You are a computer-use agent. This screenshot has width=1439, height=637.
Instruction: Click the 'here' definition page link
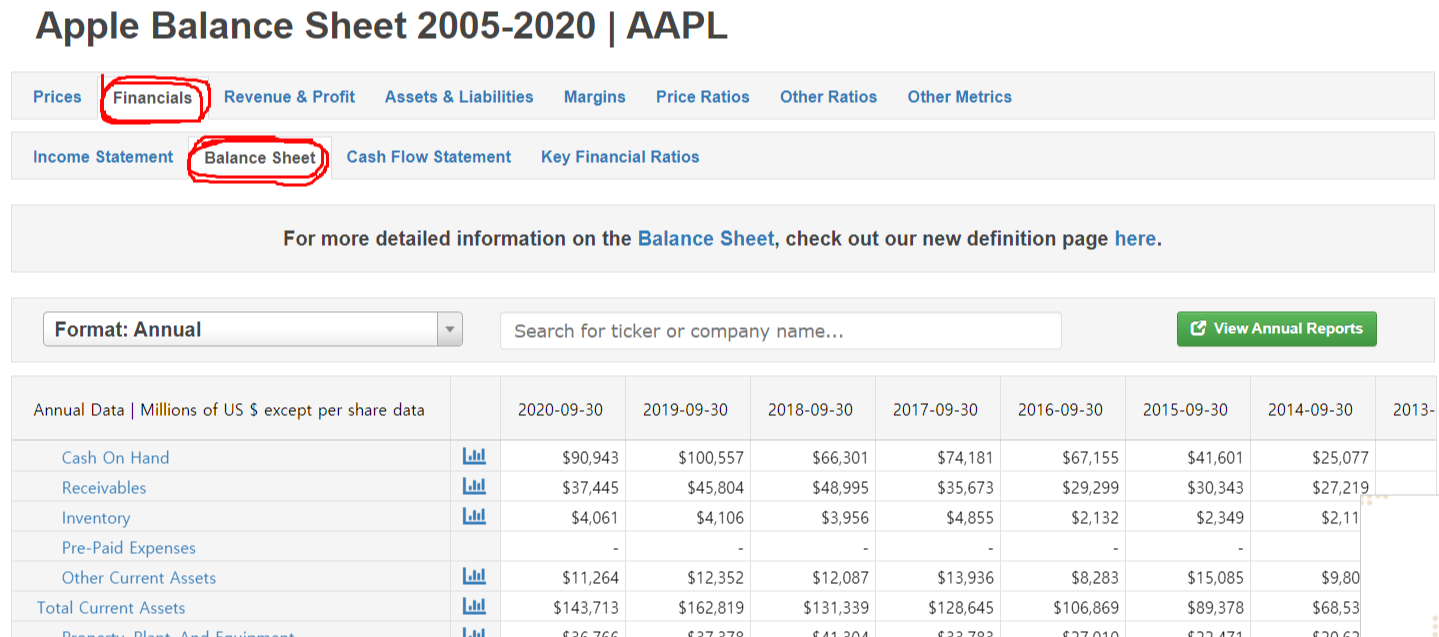click(1135, 239)
